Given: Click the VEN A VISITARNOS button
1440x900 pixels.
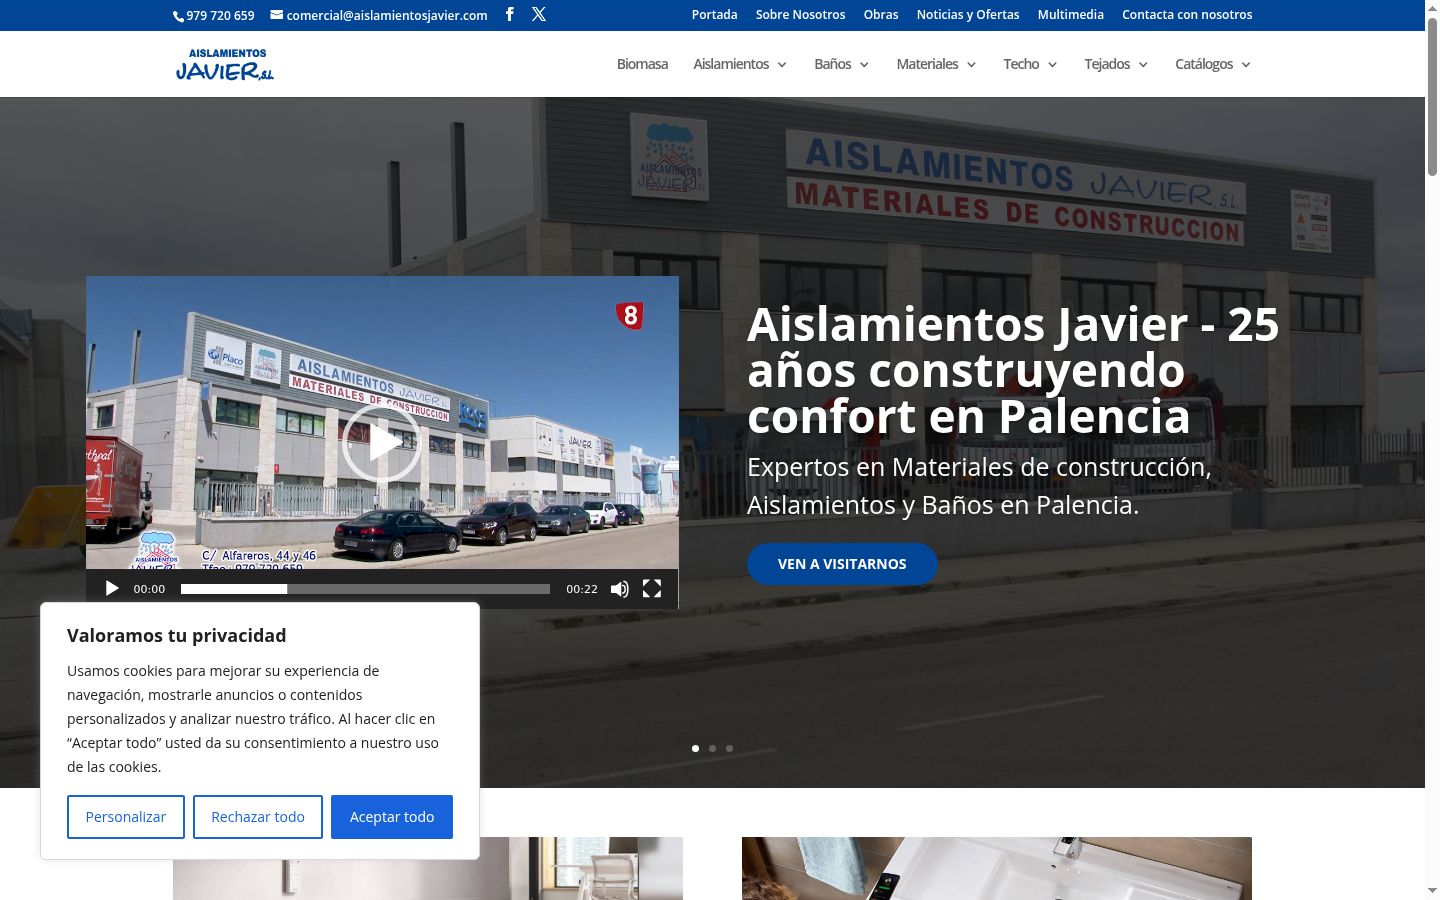Looking at the screenshot, I should click(x=842, y=564).
